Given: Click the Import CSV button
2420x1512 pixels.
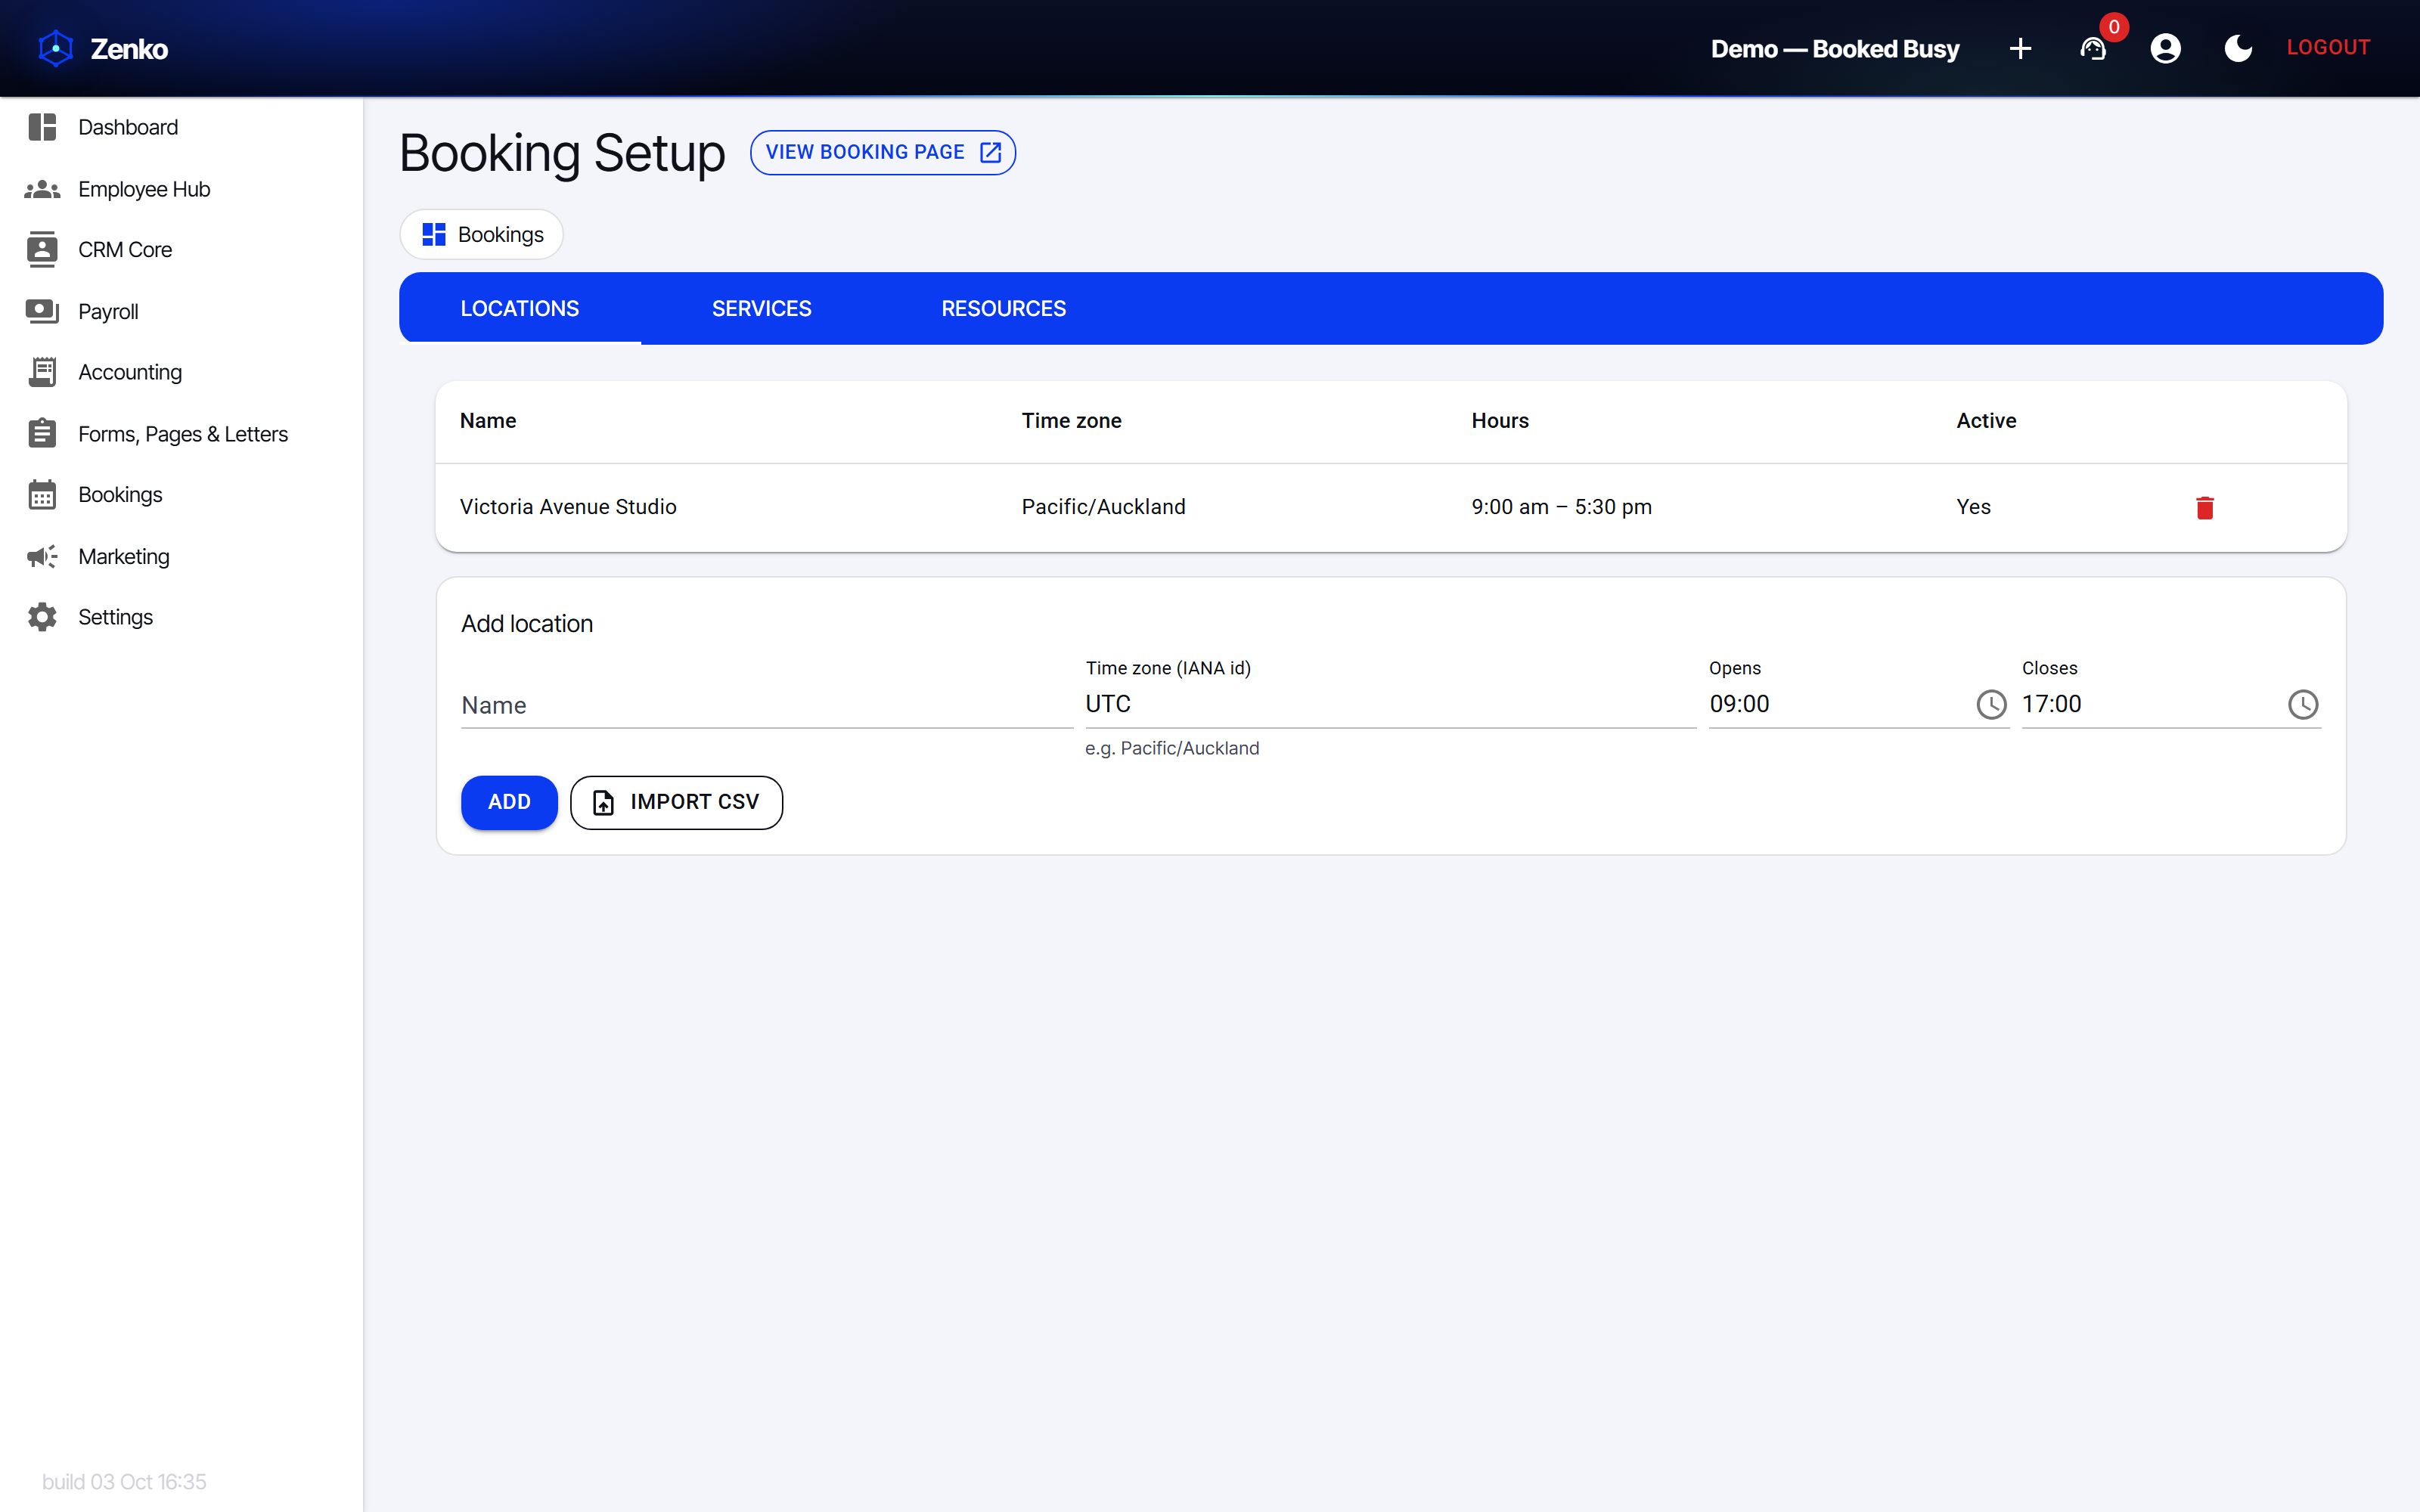Looking at the screenshot, I should 676,802.
